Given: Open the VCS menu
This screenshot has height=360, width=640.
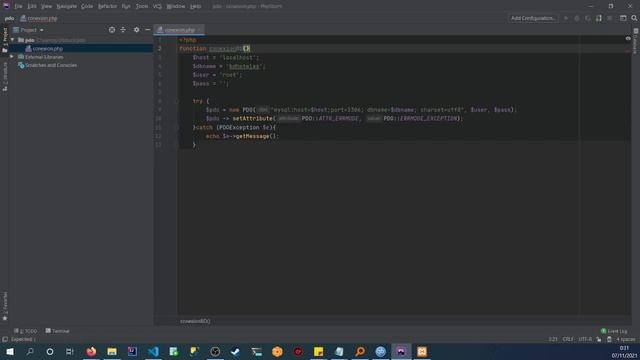Looking at the screenshot, I should click(158, 6).
